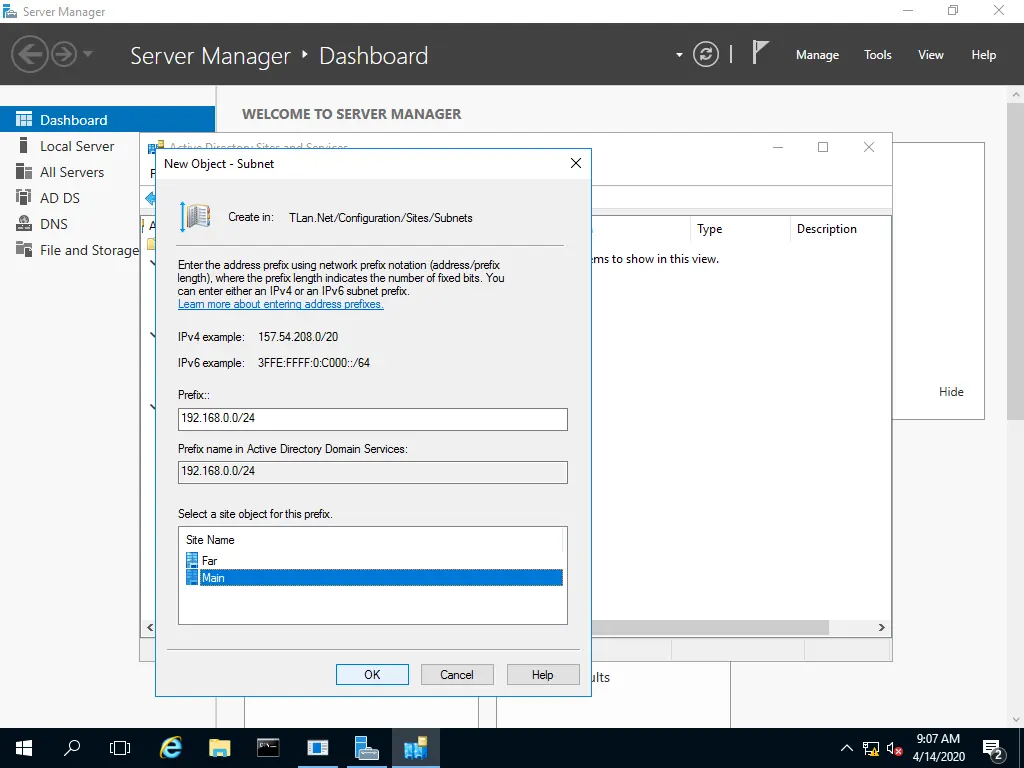Open 'Learn more about entering address prefixes' link
Image resolution: width=1024 pixels, height=768 pixels.
(x=281, y=304)
